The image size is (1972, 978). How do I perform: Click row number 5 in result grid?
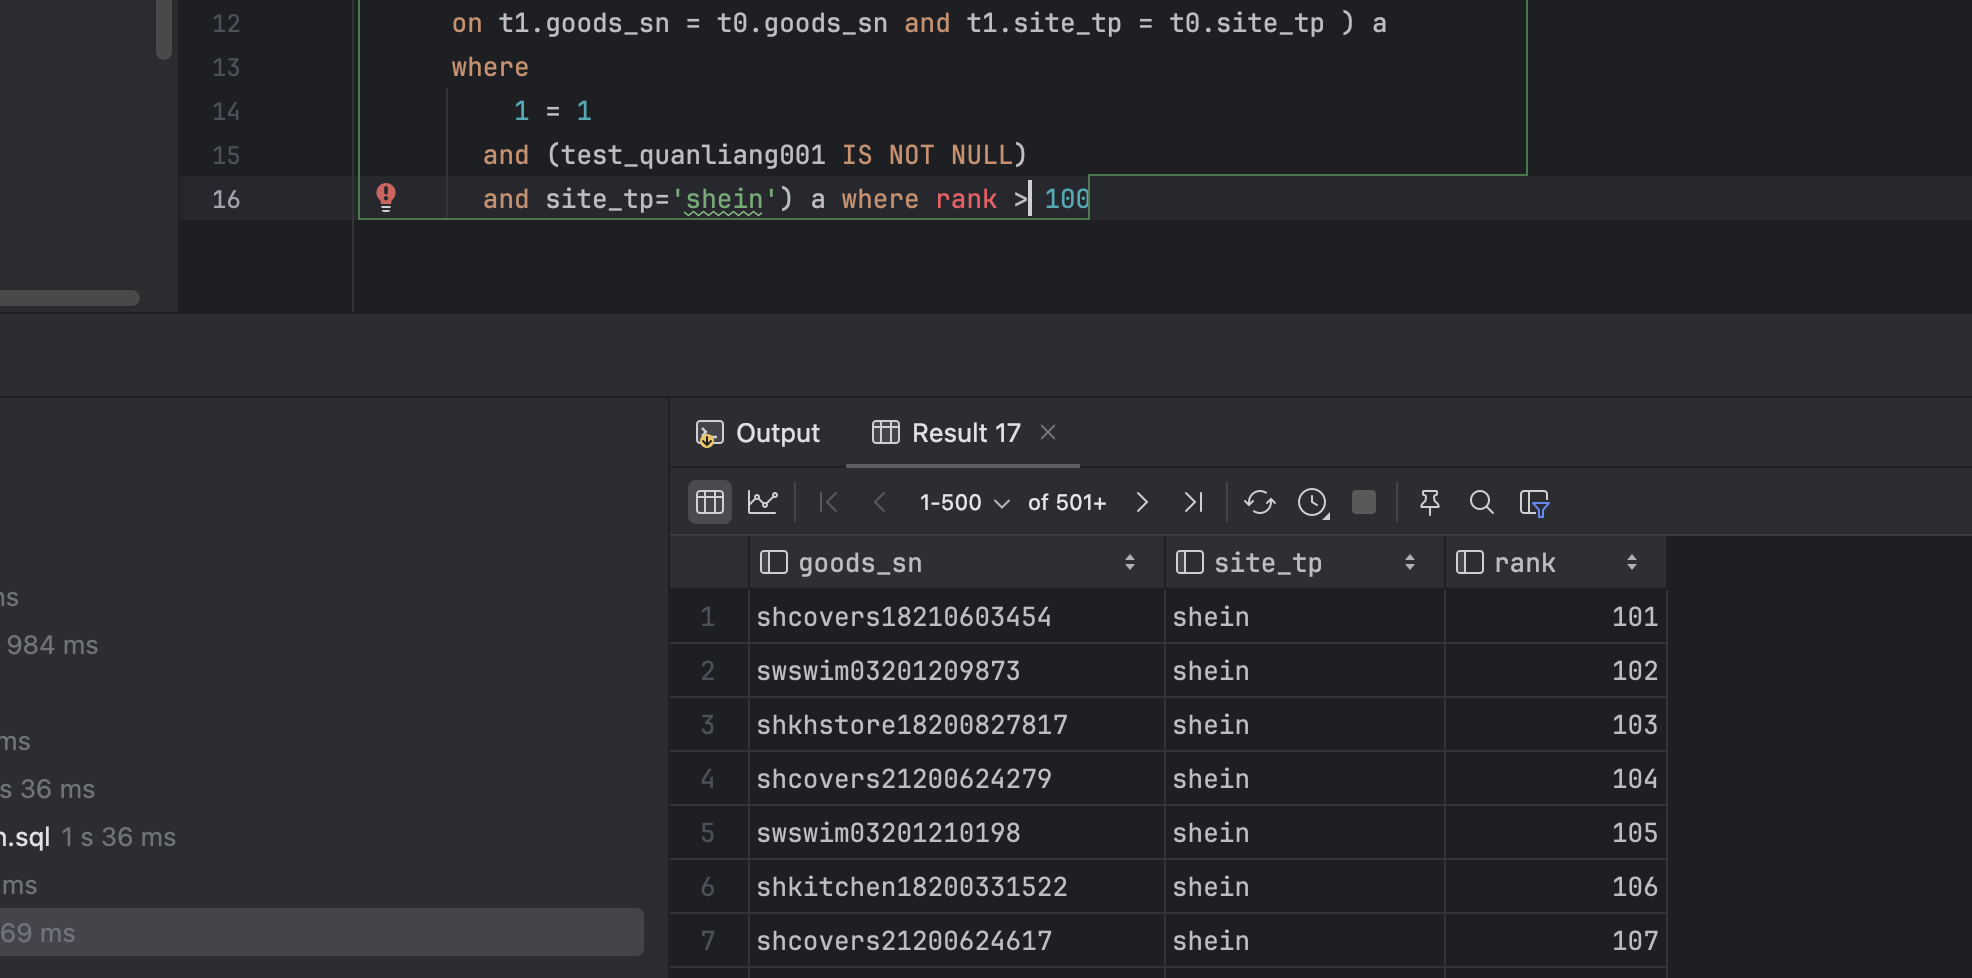[708, 833]
